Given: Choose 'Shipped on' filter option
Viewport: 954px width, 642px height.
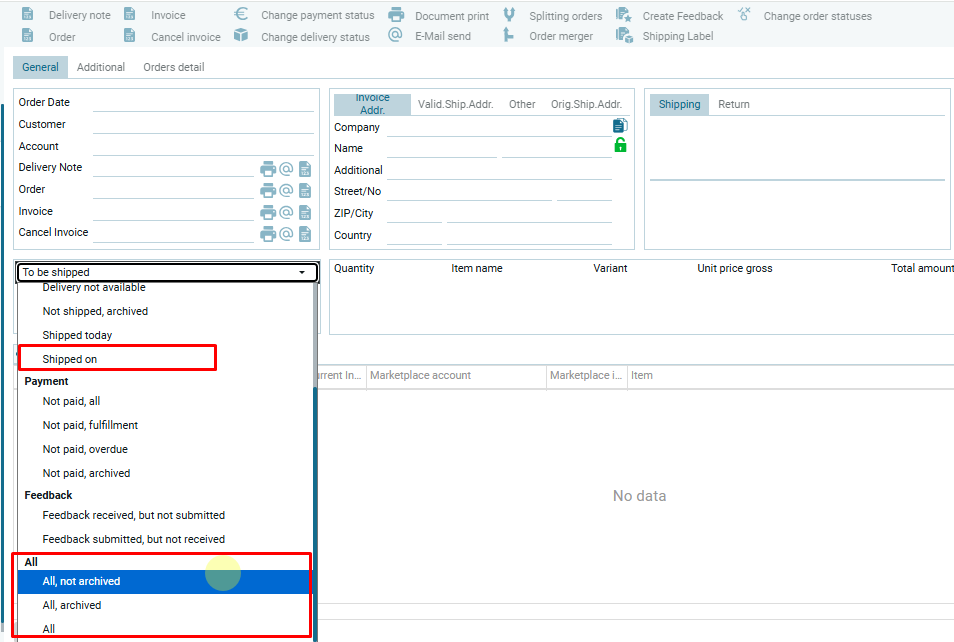Looking at the screenshot, I should click(70, 359).
